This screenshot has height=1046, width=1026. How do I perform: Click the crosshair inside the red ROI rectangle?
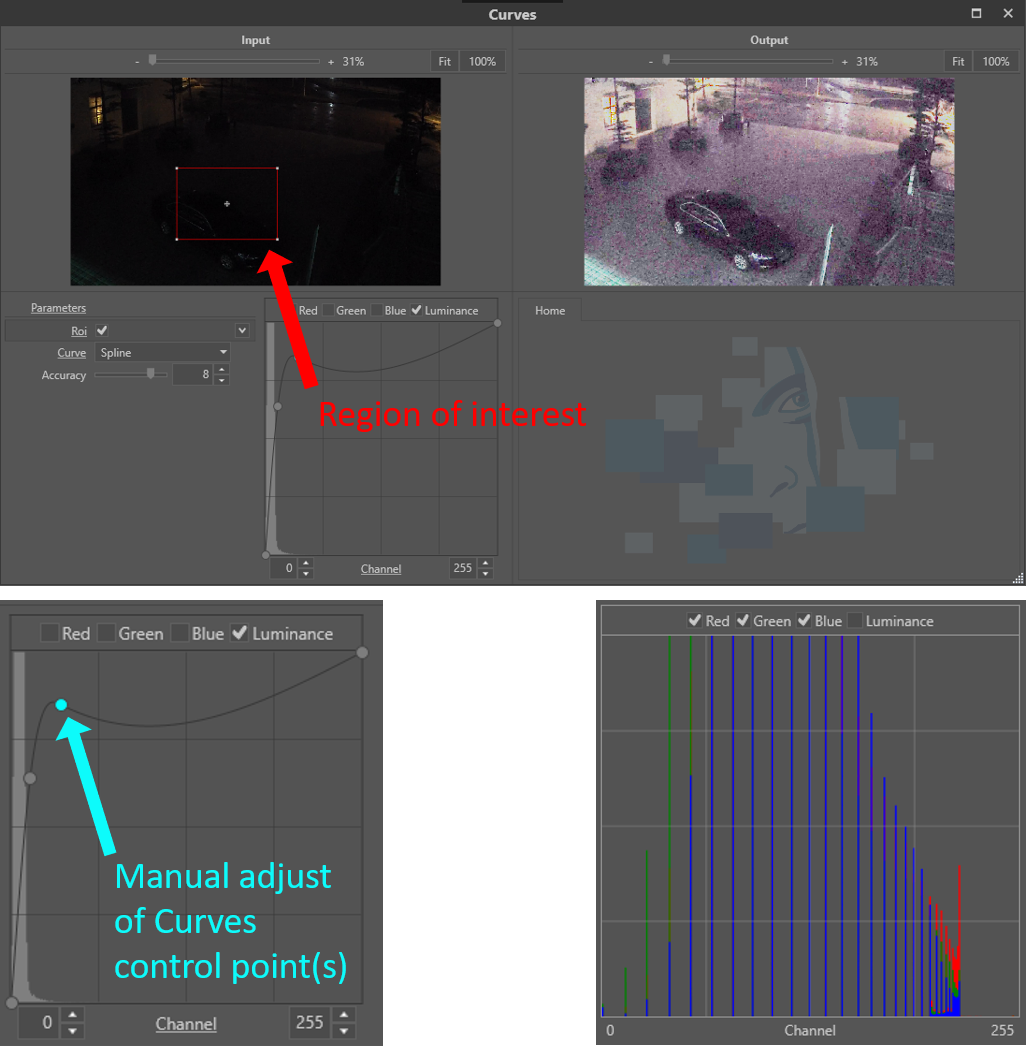[x=227, y=204]
